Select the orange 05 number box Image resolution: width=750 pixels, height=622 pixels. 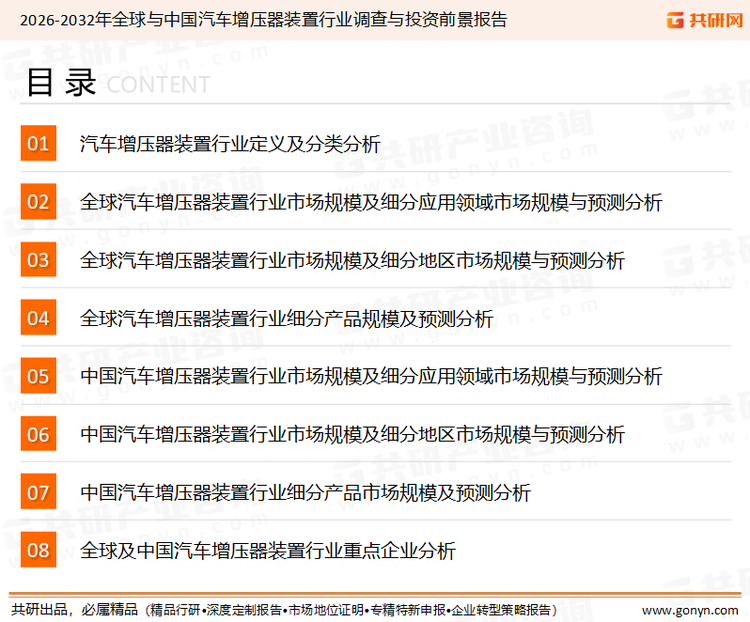(x=38, y=376)
